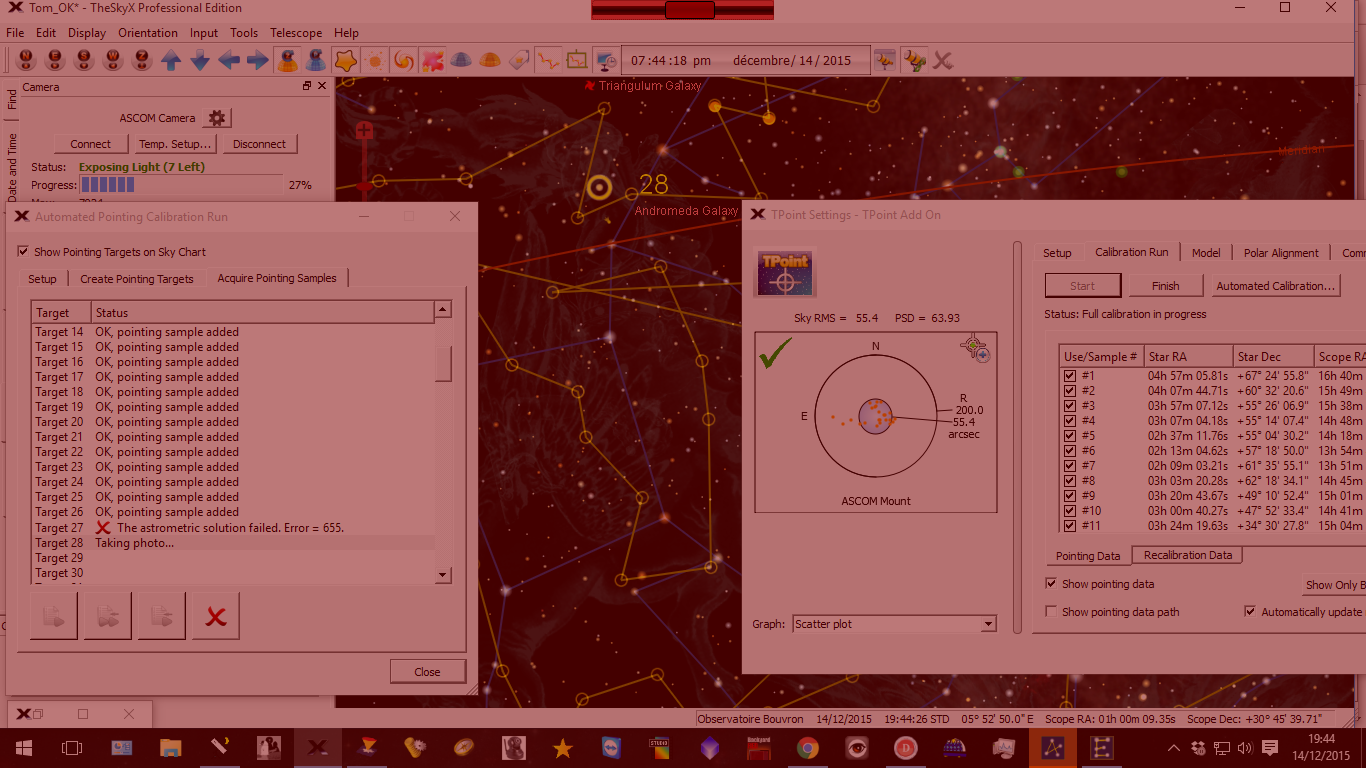Screen dimensions: 1366x768
Task: Open the vertical Find side tab
Action: pyautogui.click(x=12, y=98)
